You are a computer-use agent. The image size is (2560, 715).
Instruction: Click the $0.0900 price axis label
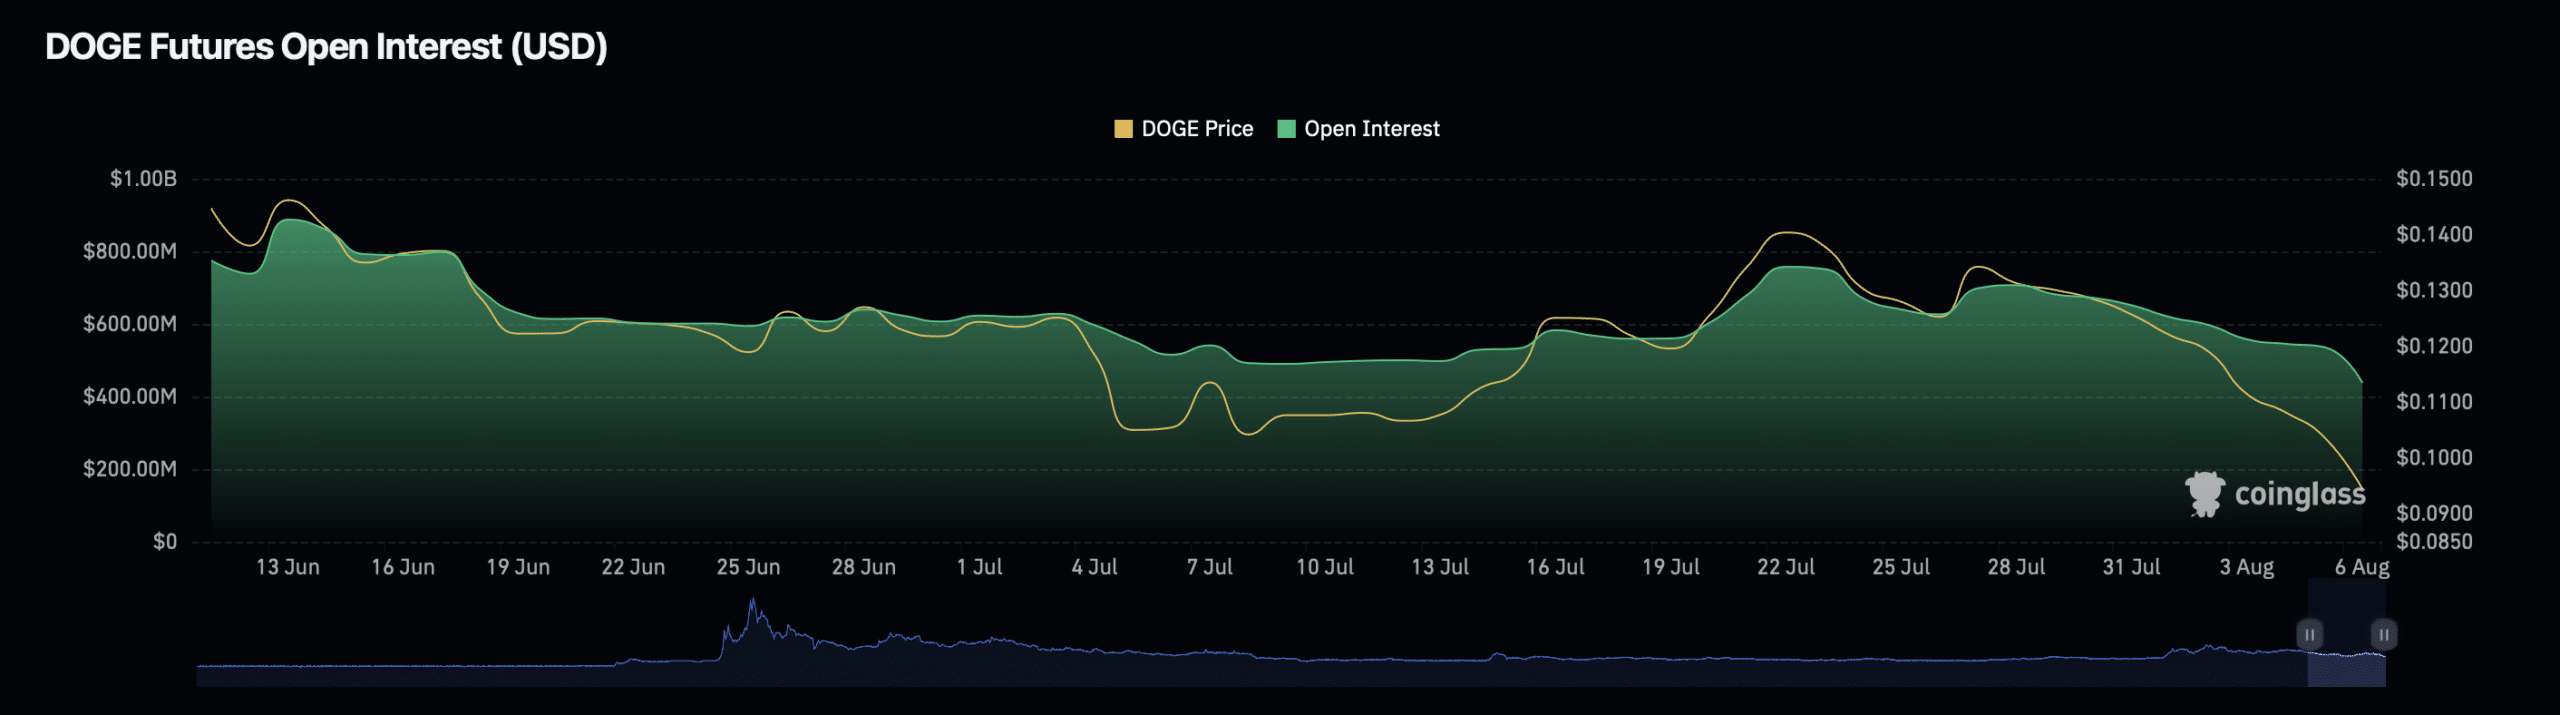click(x=2434, y=513)
